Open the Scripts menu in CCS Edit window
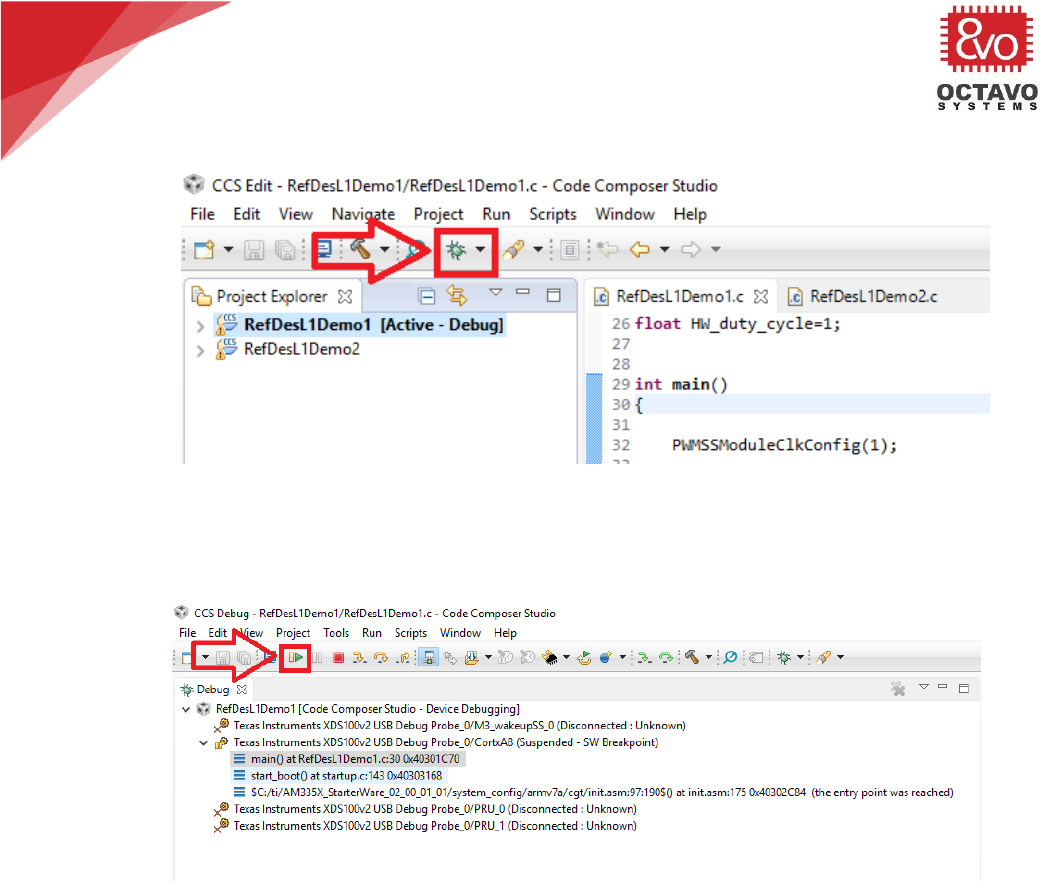This screenshot has height=881, width=1046. [552, 214]
